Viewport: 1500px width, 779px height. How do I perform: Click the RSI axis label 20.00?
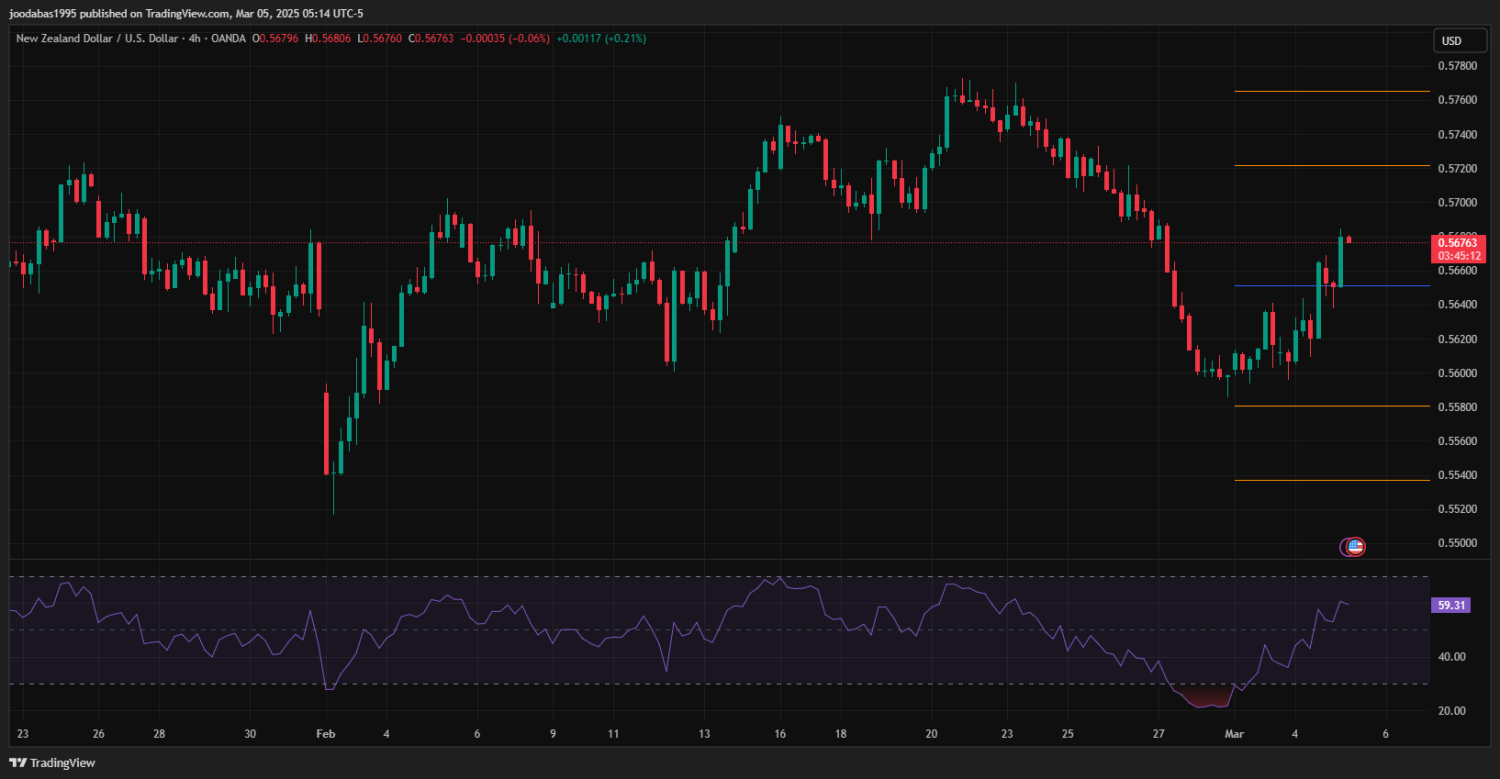pyautogui.click(x=1452, y=711)
